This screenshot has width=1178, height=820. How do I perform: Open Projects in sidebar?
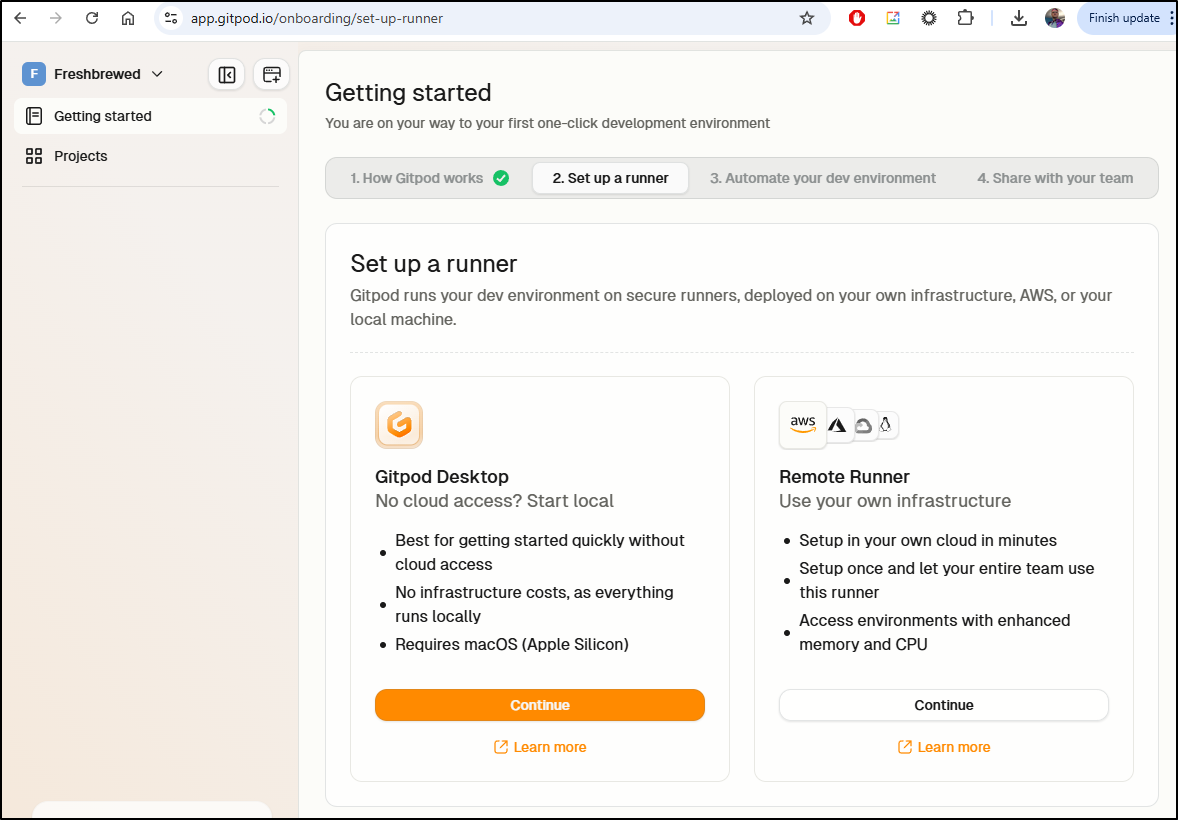pyautogui.click(x=150, y=156)
